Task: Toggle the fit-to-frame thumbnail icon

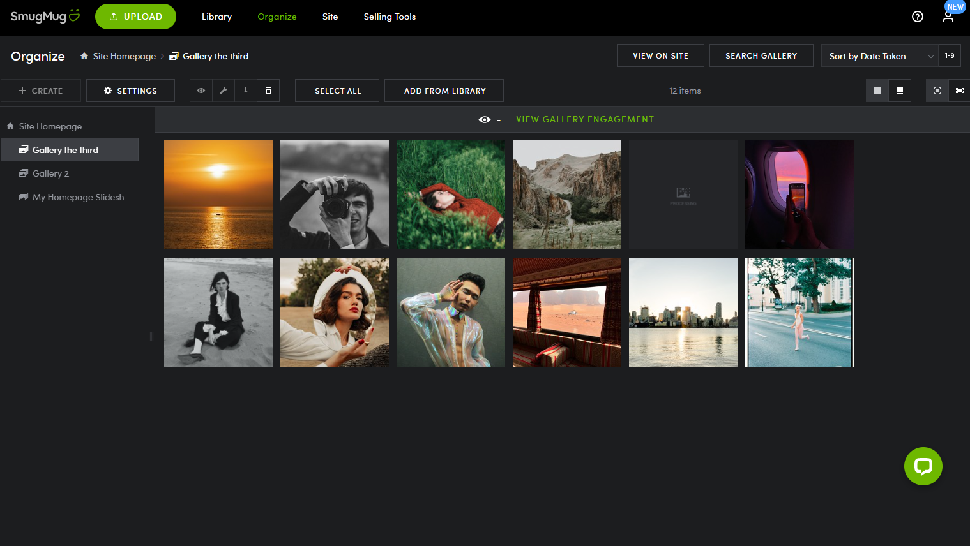Action: (x=937, y=91)
